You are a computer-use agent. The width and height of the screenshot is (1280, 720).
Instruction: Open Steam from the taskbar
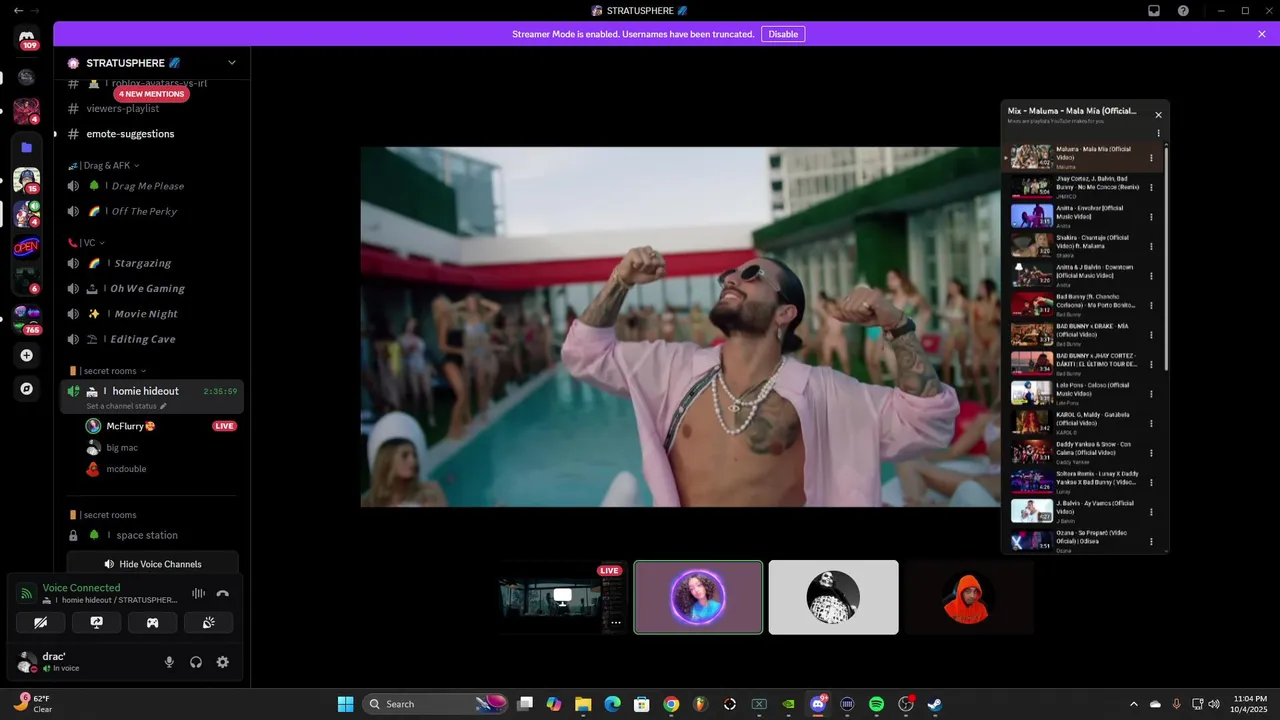935,704
